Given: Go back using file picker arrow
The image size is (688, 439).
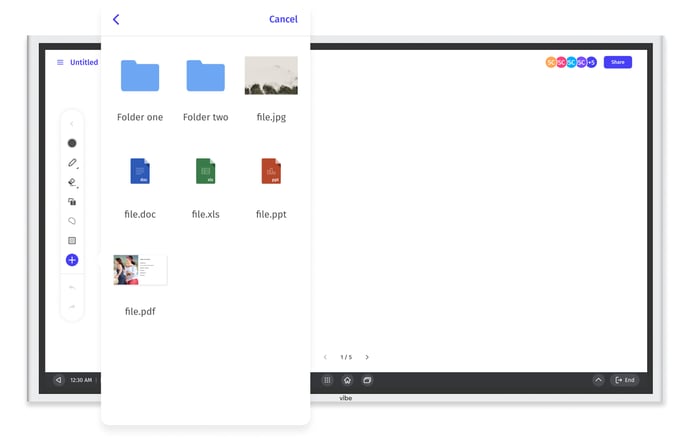Looking at the screenshot, I should pos(116,19).
